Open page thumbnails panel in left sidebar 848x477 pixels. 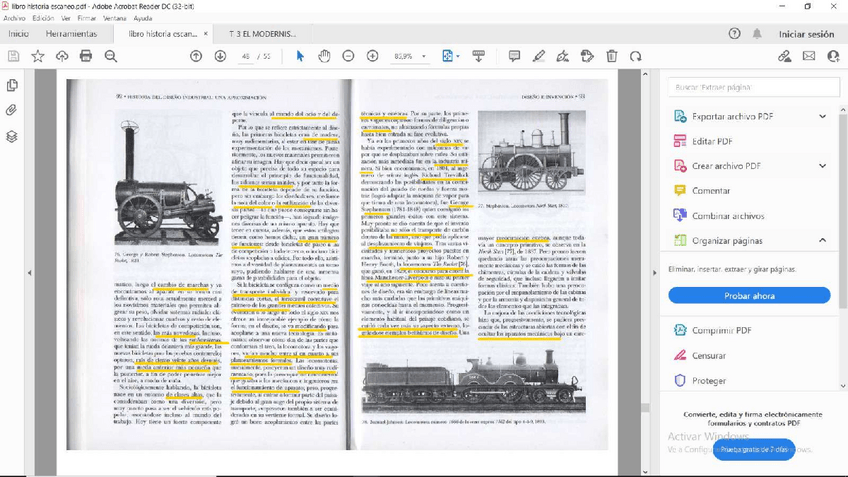point(12,86)
